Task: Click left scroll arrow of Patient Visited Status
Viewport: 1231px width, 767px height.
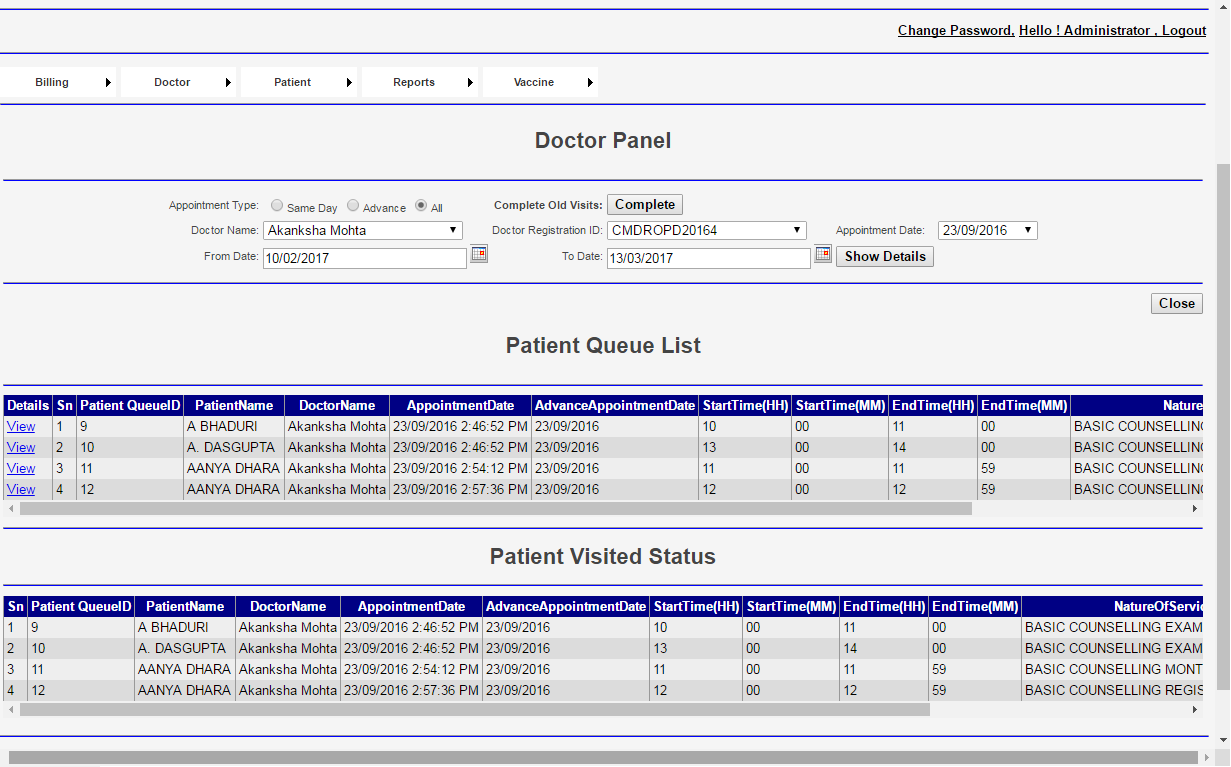Action: (11, 710)
